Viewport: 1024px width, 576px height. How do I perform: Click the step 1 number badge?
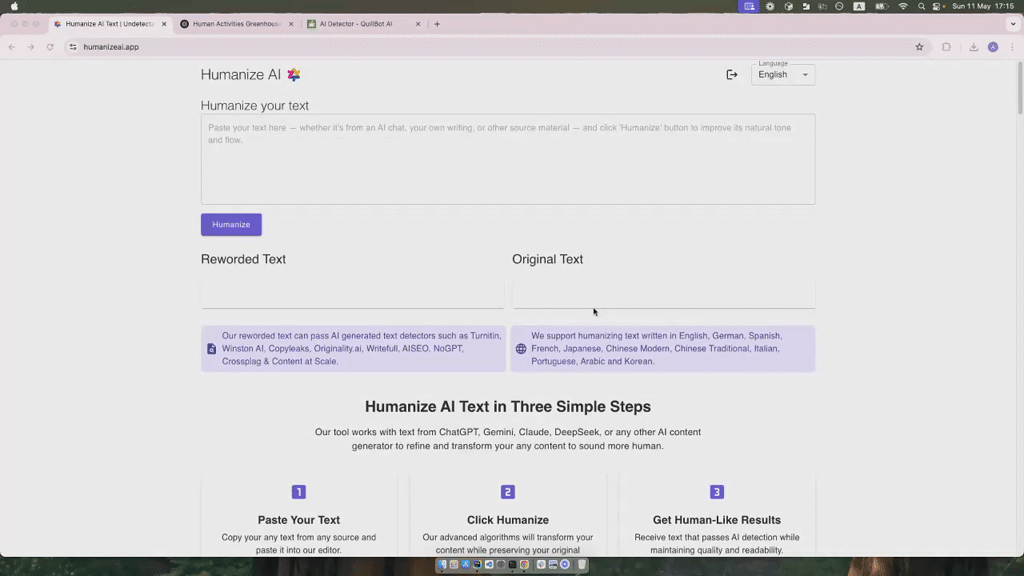298,492
